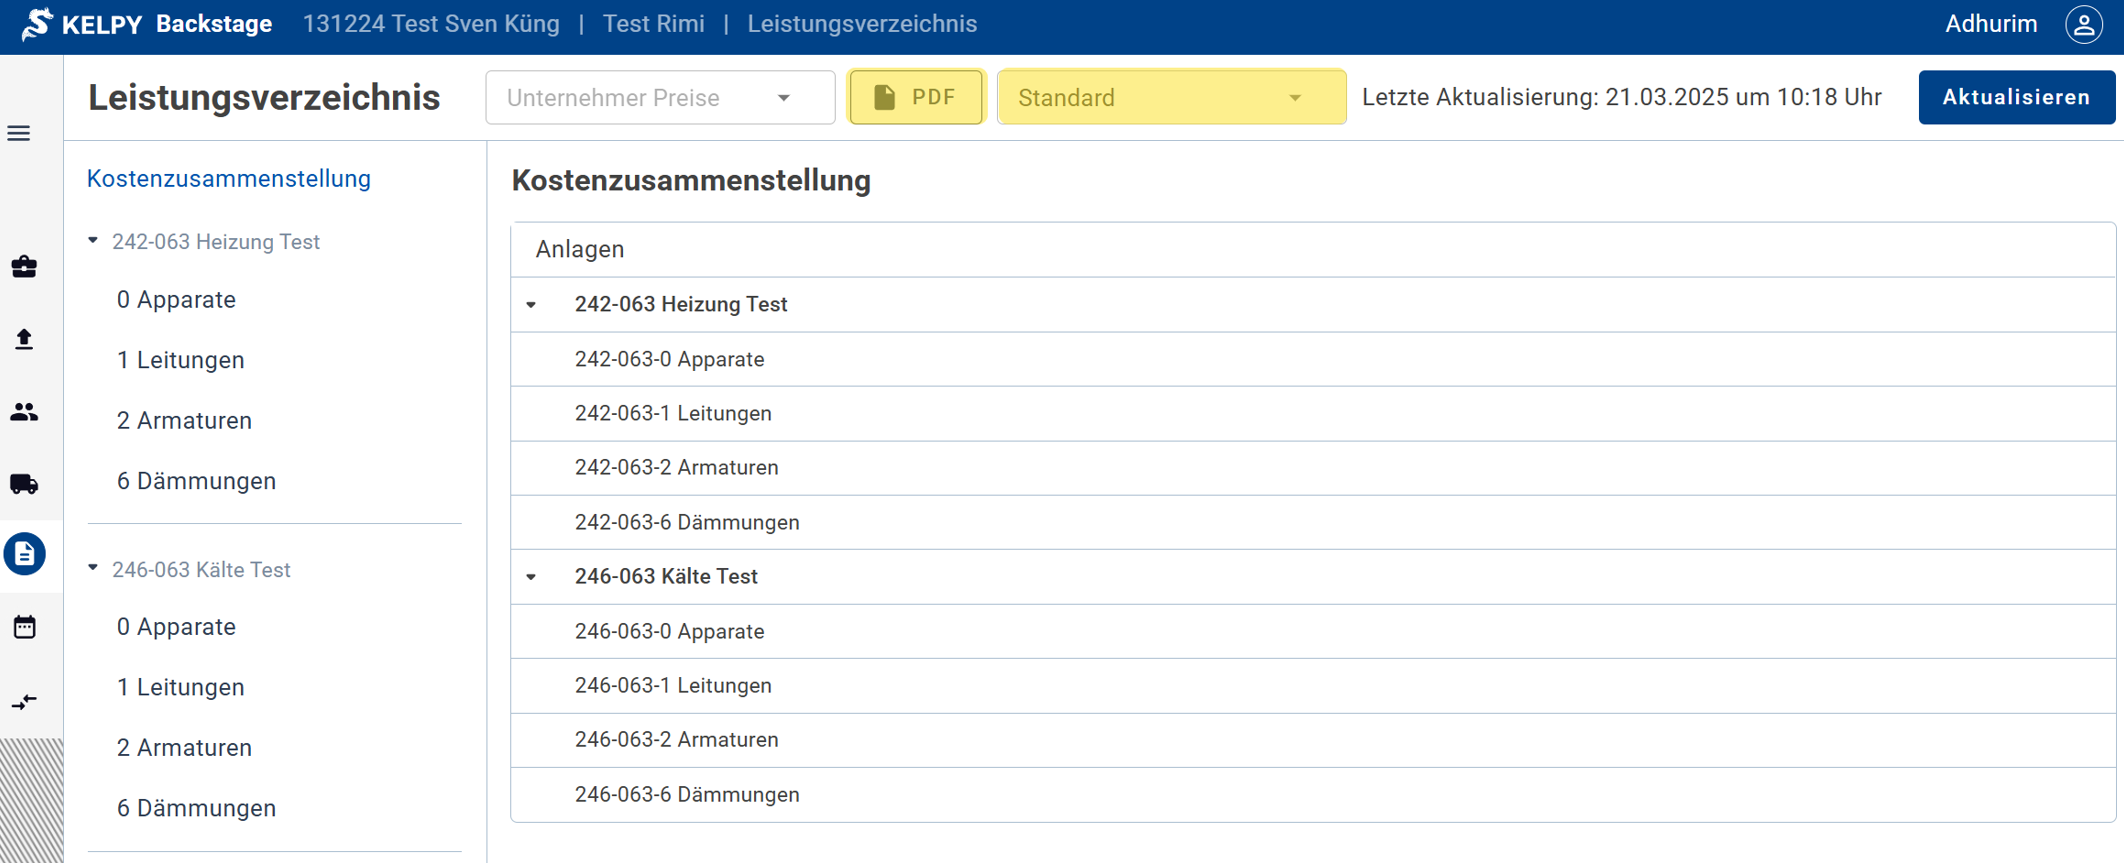
Task: Export the list with PDF button
Action: (x=915, y=98)
